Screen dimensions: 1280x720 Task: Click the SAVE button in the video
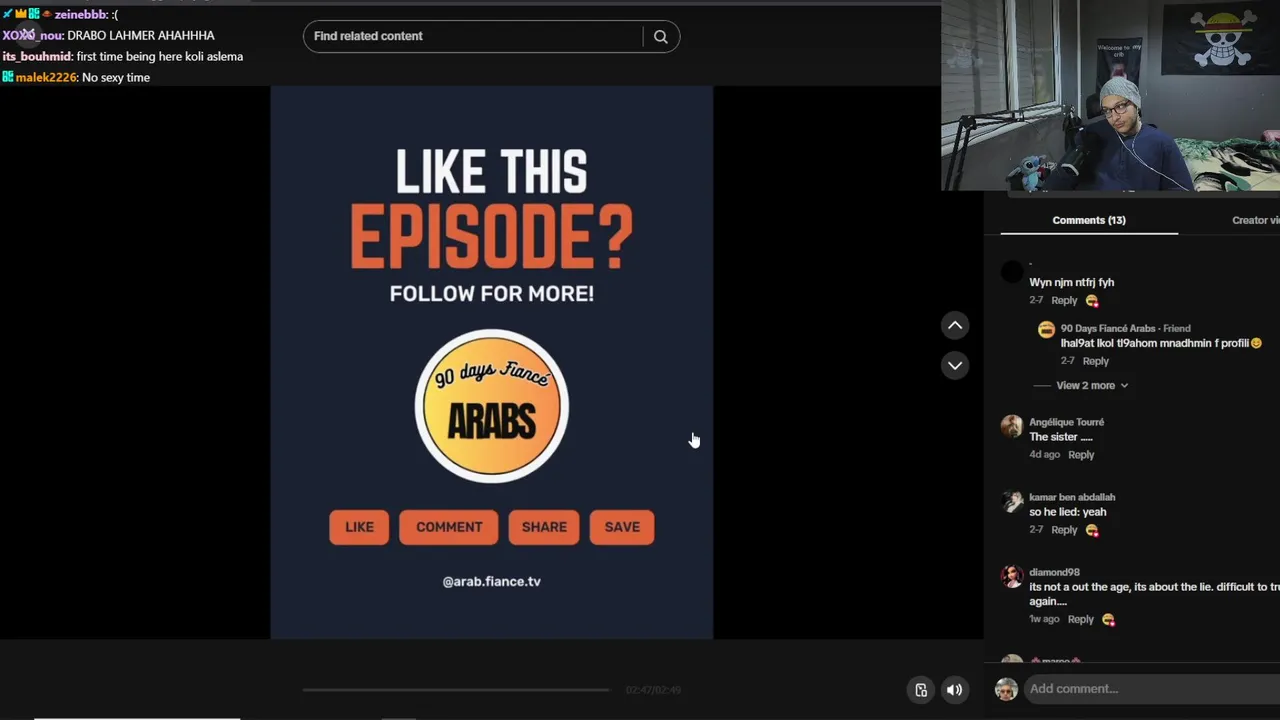pos(622,527)
